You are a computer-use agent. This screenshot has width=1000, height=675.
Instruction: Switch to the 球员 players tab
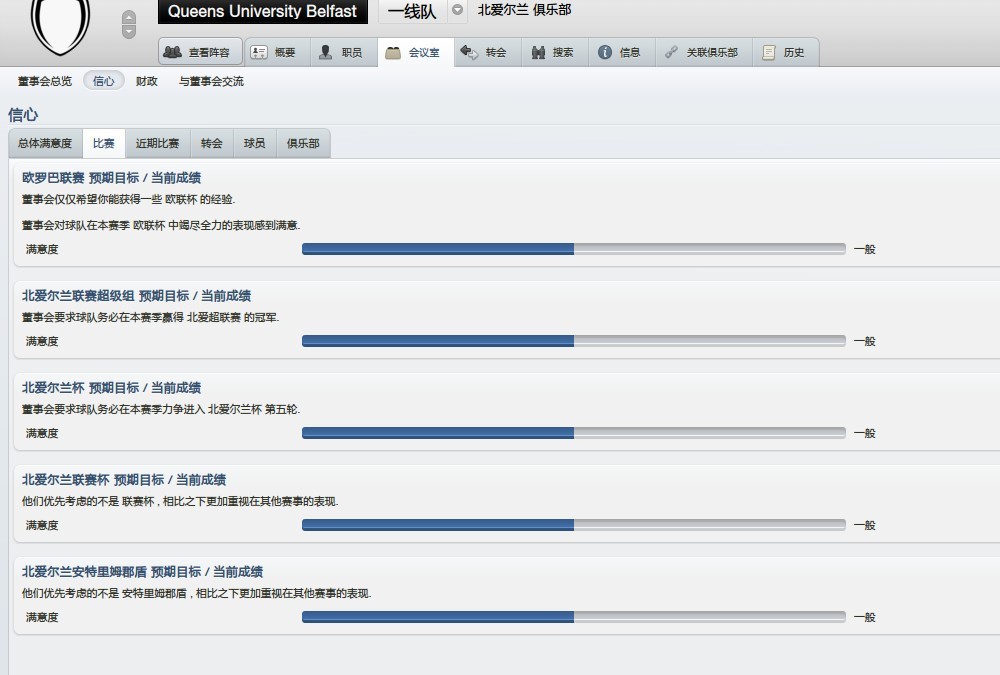[x=254, y=143]
